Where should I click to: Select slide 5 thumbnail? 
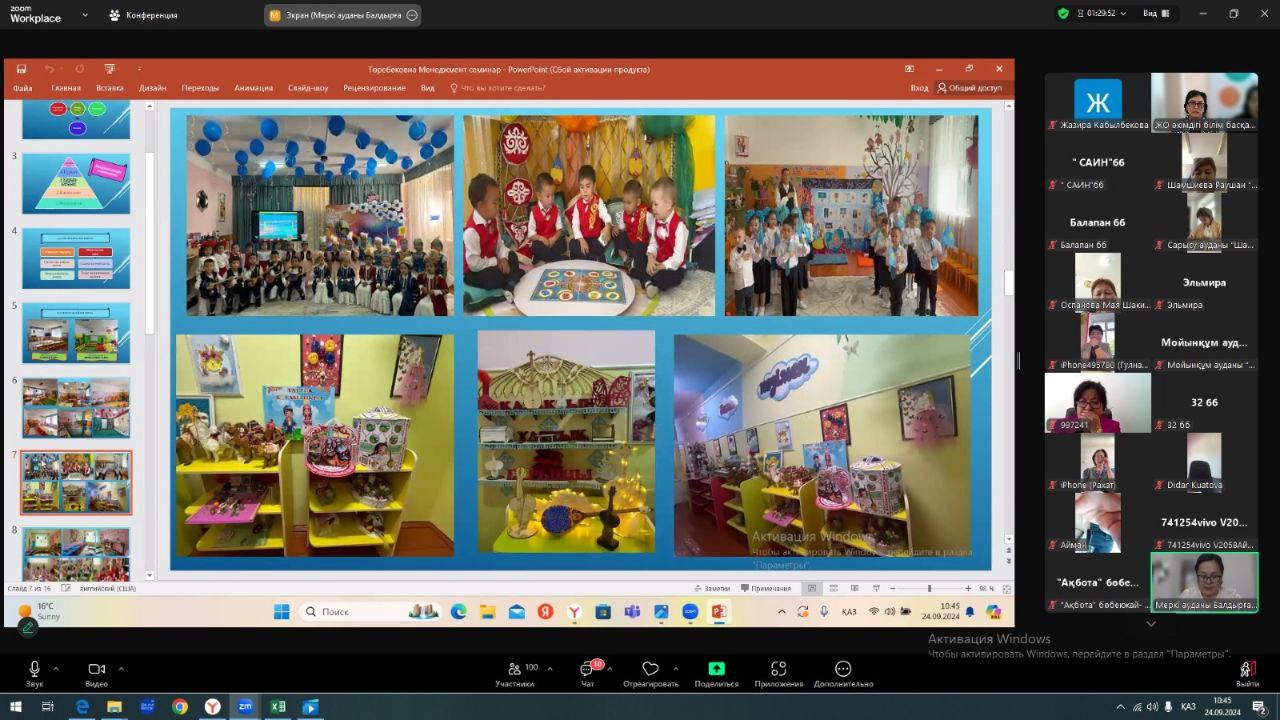tap(76, 333)
